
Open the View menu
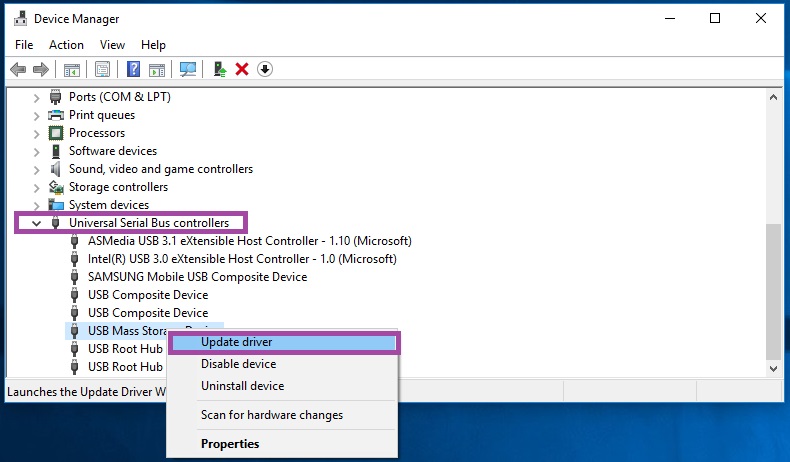(112, 45)
